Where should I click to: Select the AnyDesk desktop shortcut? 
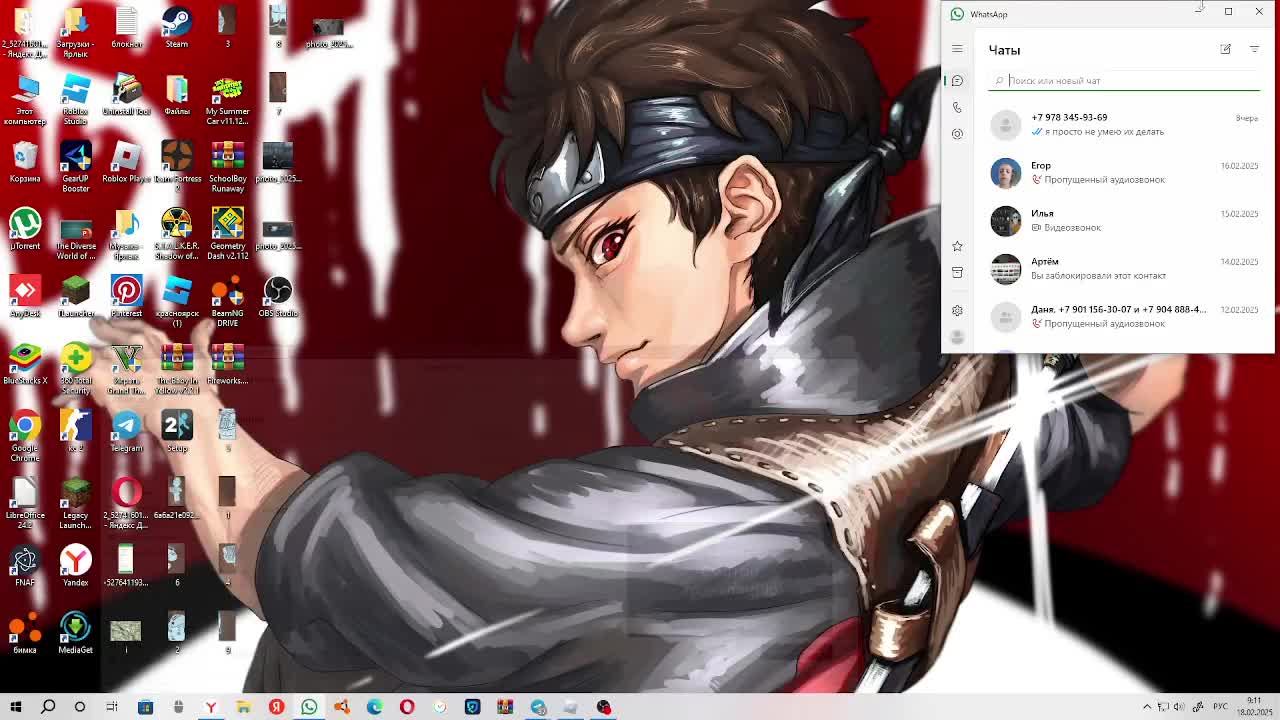[25, 297]
